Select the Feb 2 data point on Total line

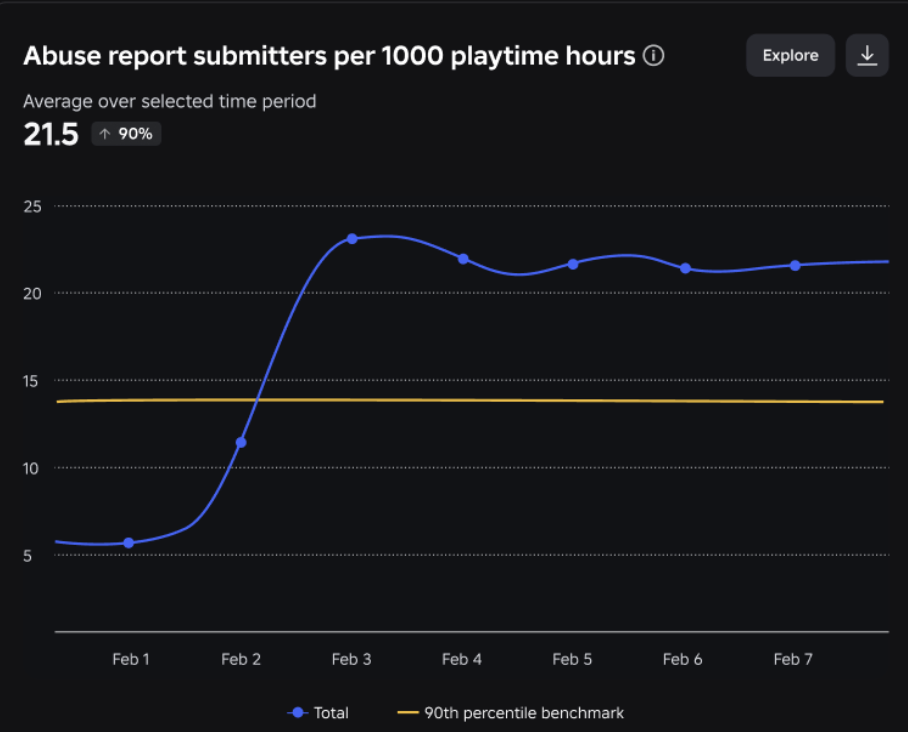(241, 442)
